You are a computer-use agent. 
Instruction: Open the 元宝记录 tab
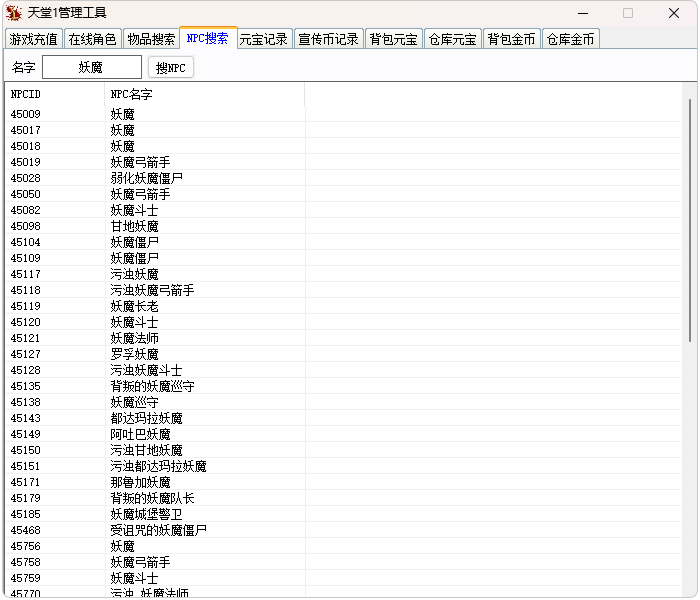click(x=264, y=39)
